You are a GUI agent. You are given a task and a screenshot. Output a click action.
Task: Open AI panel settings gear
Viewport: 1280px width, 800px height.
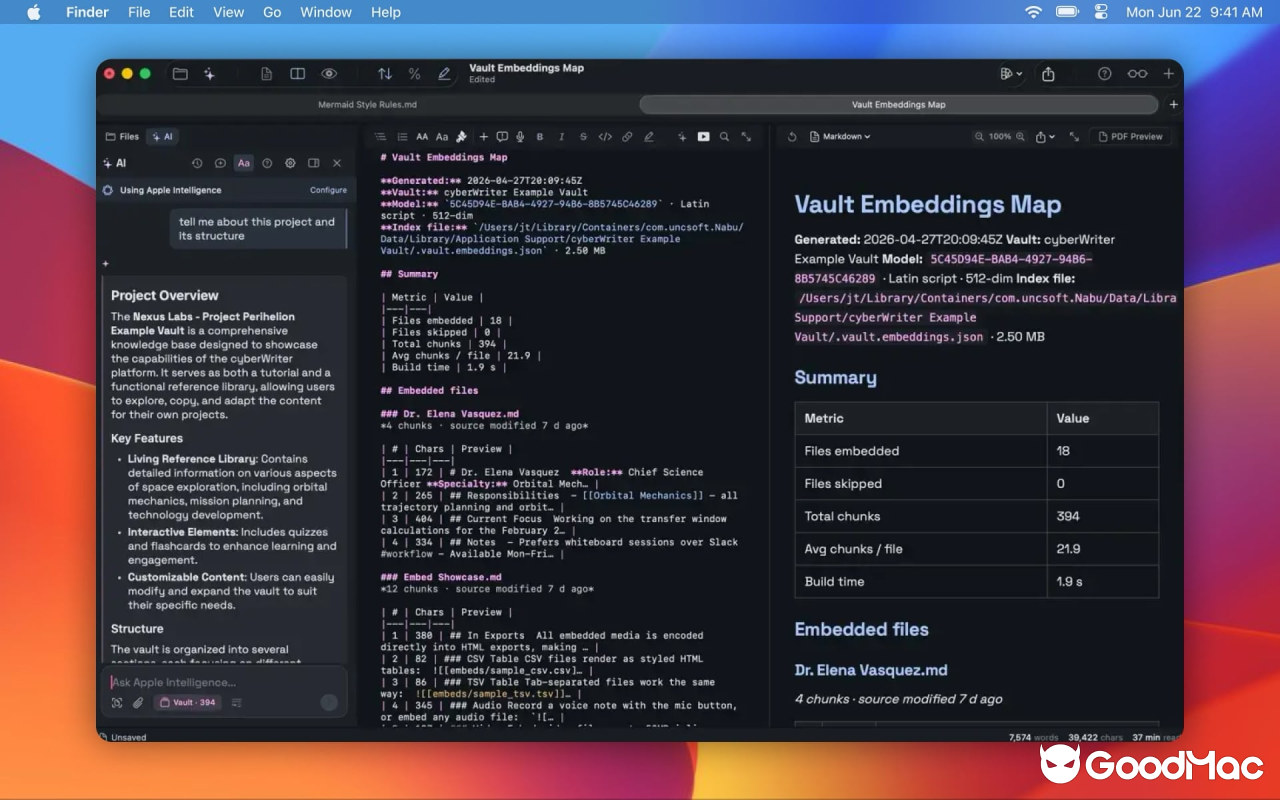coord(290,163)
